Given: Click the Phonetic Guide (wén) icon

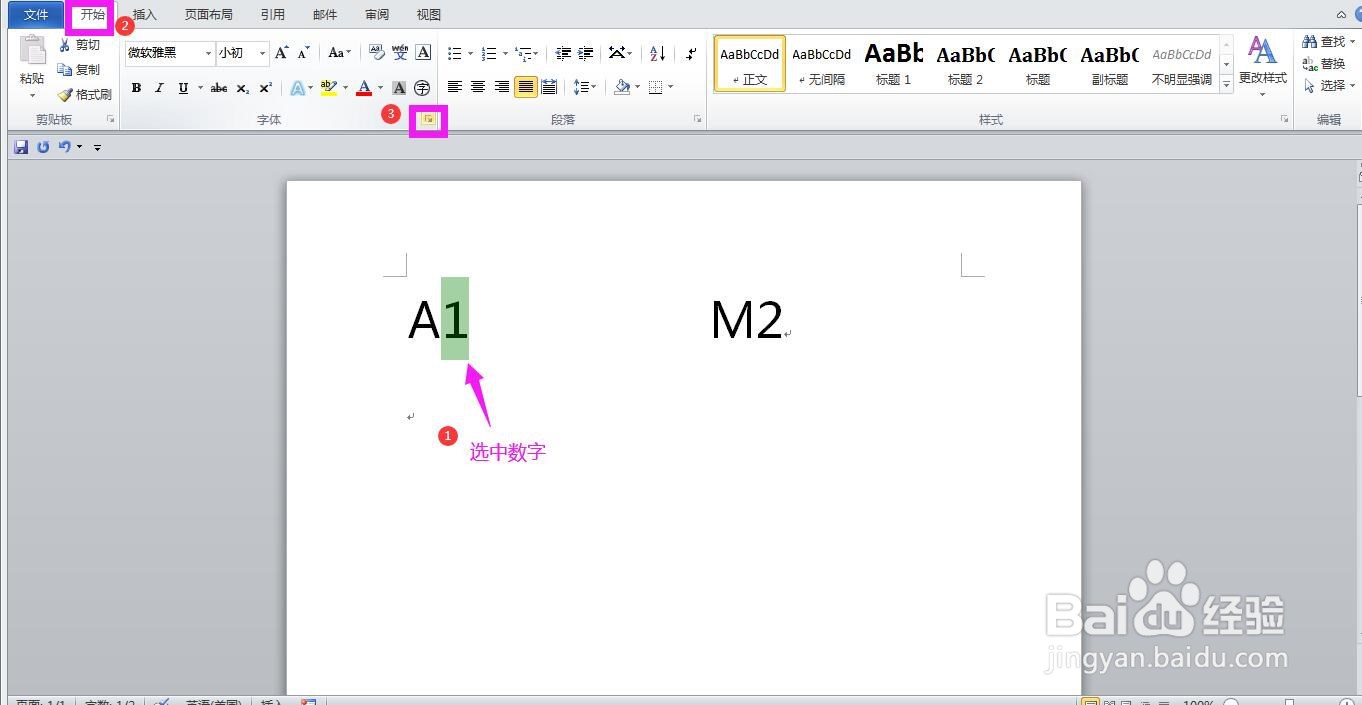Looking at the screenshot, I should [x=400, y=53].
